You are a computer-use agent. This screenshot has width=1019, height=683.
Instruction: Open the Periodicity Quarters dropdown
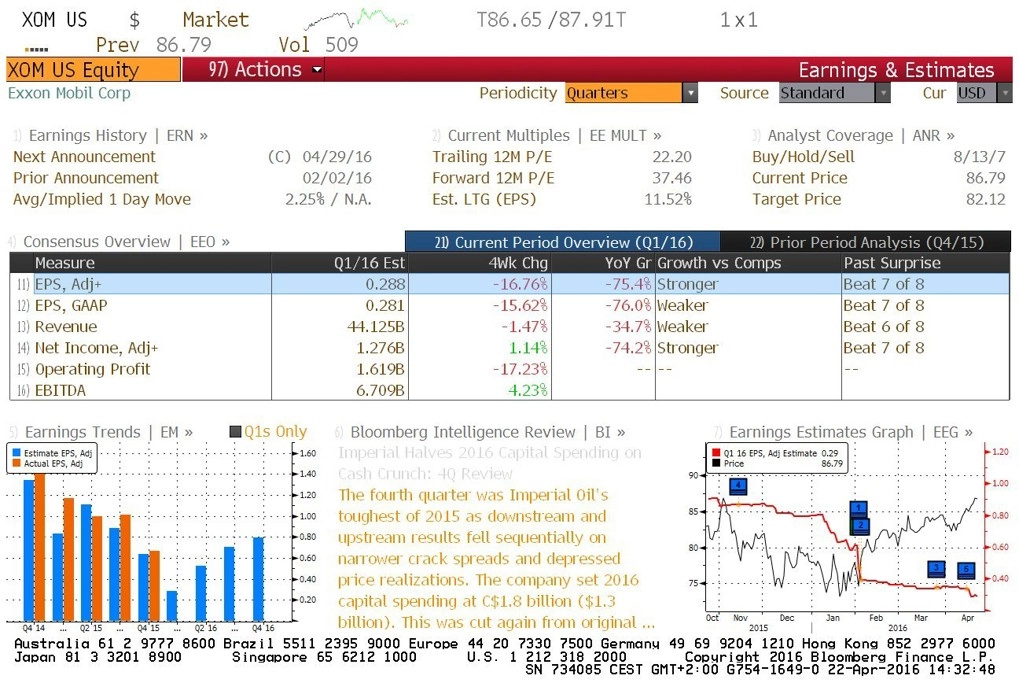631,93
